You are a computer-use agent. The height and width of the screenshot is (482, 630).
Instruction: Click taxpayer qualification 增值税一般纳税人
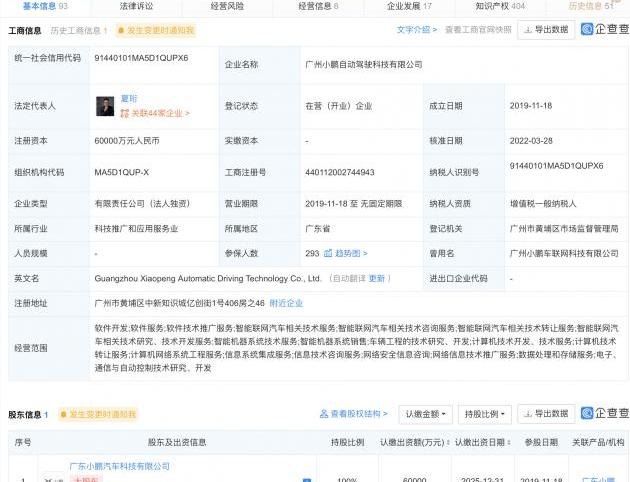click(x=543, y=204)
